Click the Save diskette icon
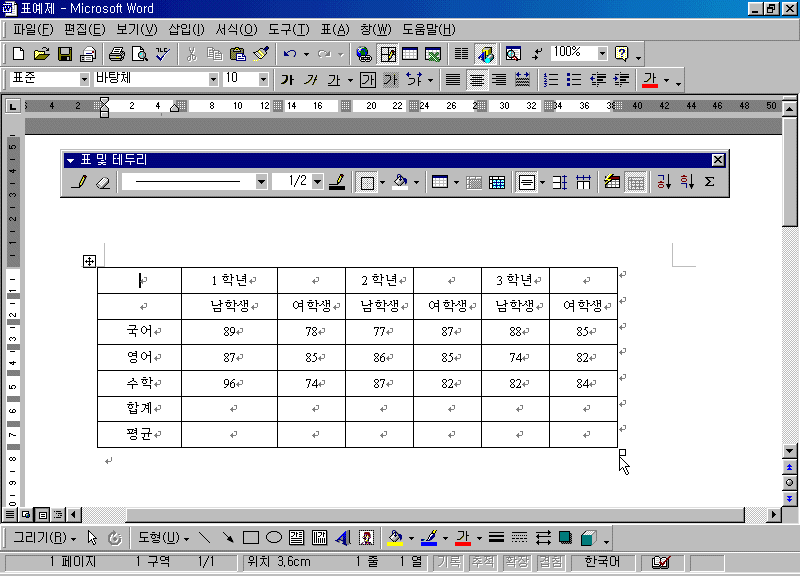This screenshot has height=576, width=800. click(x=64, y=53)
